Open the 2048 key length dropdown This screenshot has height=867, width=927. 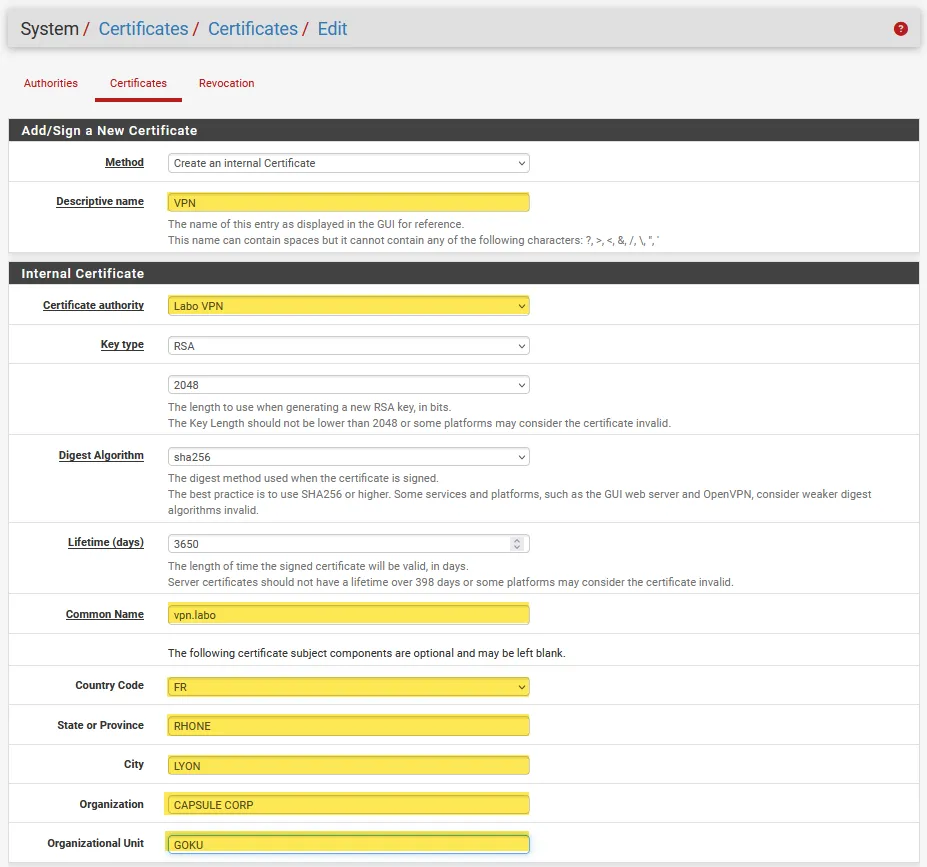point(348,385)
